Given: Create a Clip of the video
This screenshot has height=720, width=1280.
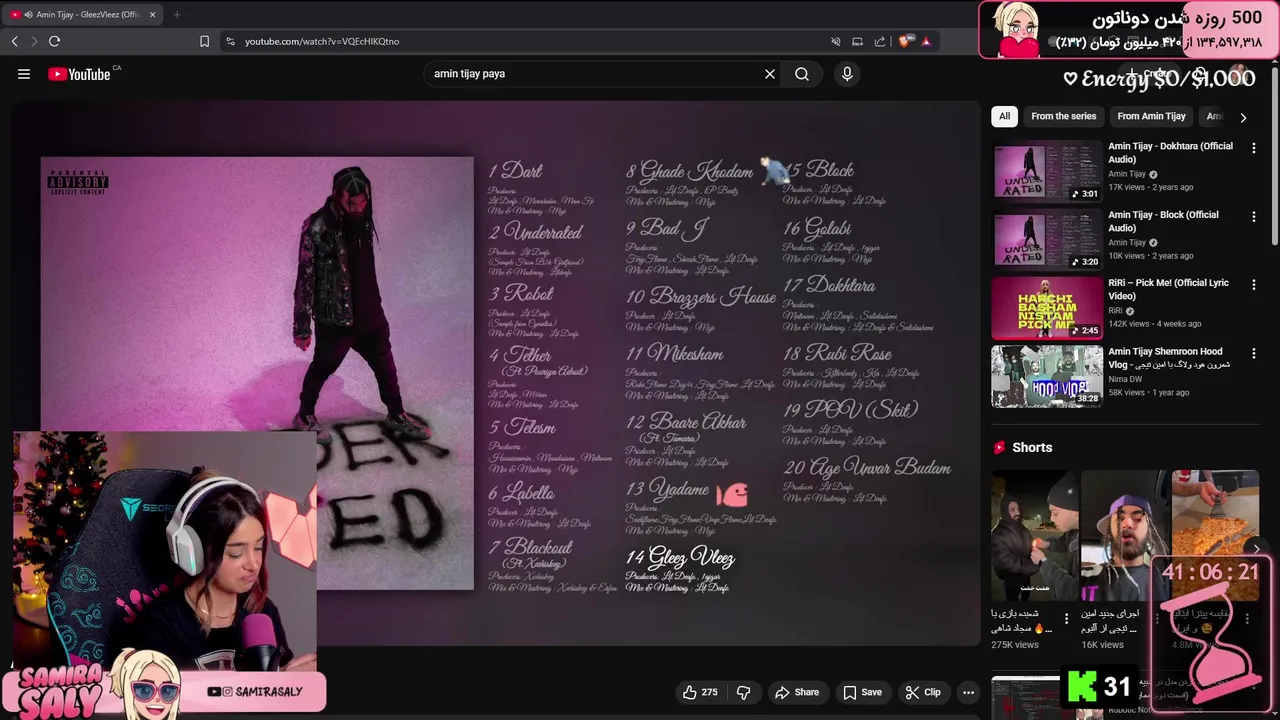Looking at the screenshot, I should (x=923, y=692).
